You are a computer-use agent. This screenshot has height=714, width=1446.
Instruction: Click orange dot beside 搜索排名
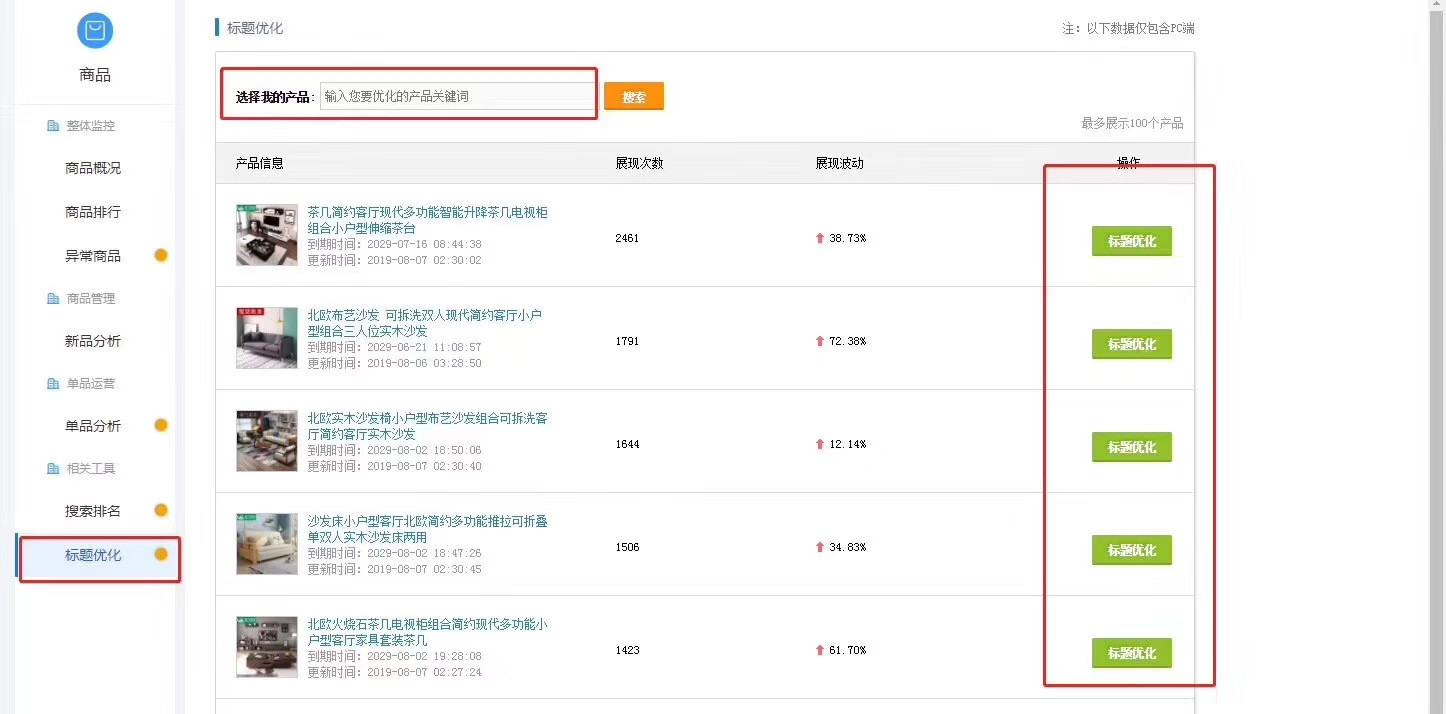click(x=160, y=510)
